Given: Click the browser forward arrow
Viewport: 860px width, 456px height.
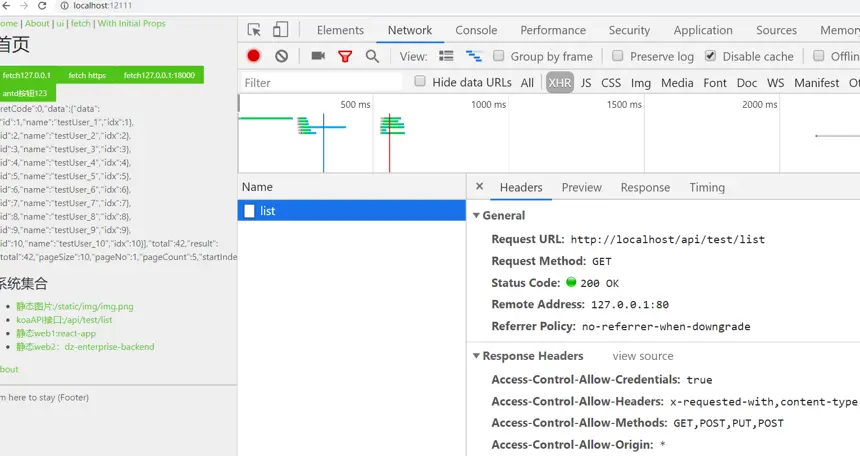Looking at the screenshot, I should [24, 5].
